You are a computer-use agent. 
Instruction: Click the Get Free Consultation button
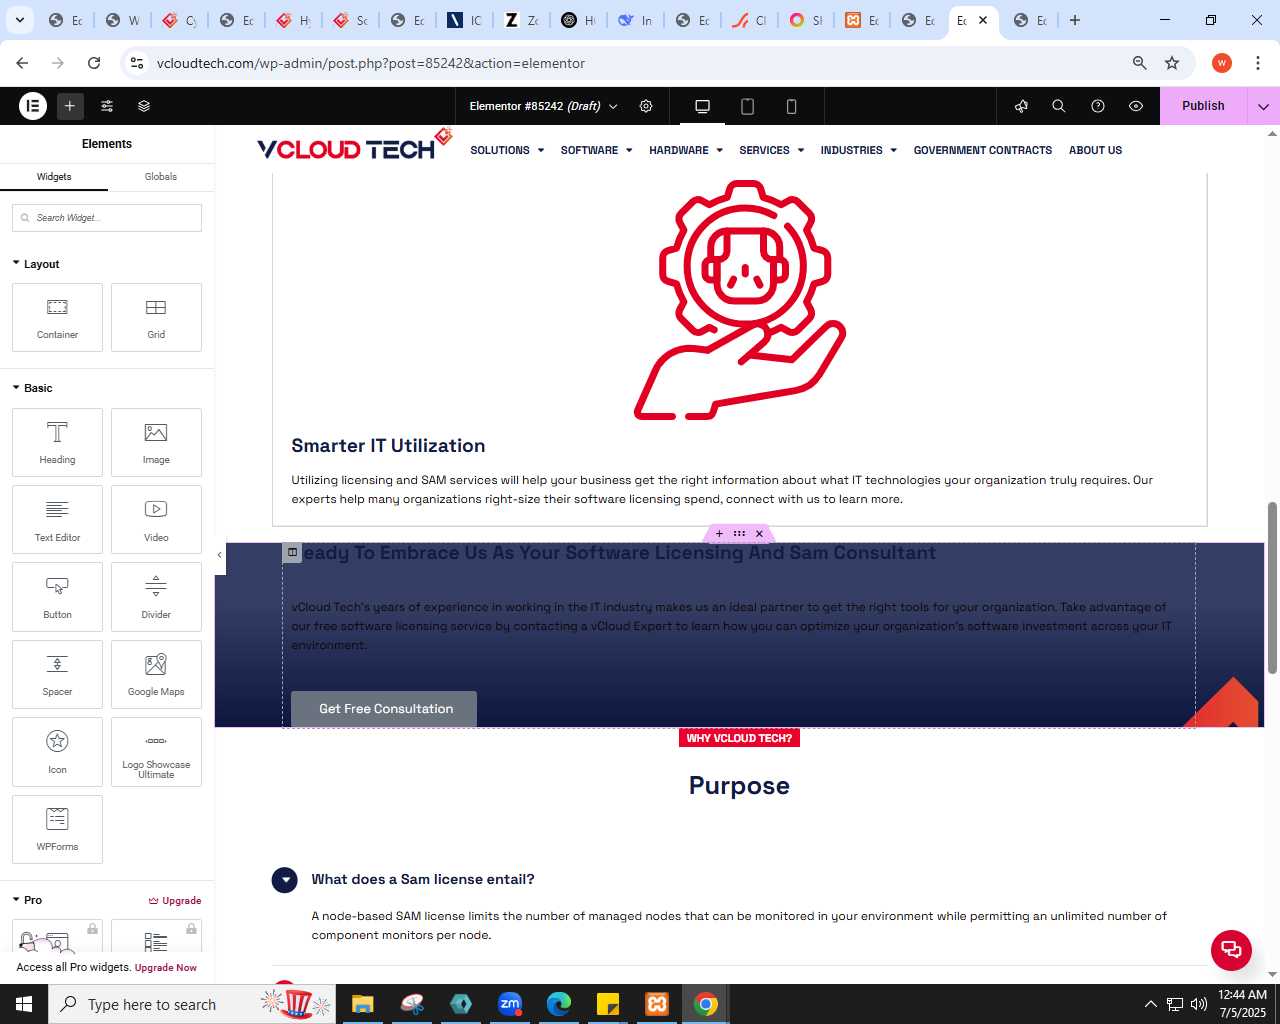click(x=384, y=709)
